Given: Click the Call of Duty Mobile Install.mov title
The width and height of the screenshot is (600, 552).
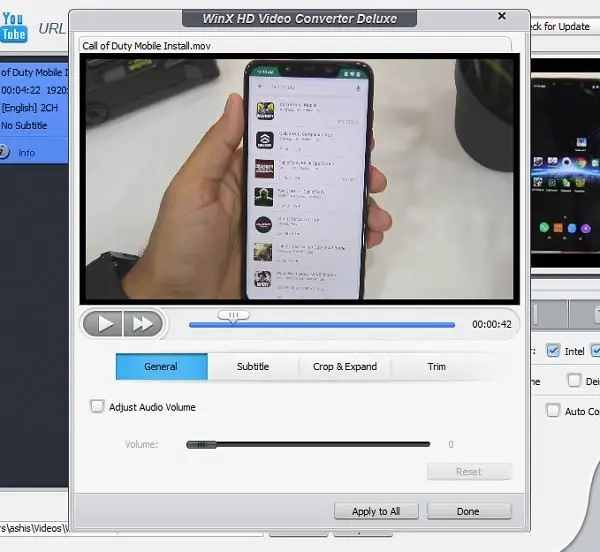Looking at the screenshot, I should click(x=146, y=46).
